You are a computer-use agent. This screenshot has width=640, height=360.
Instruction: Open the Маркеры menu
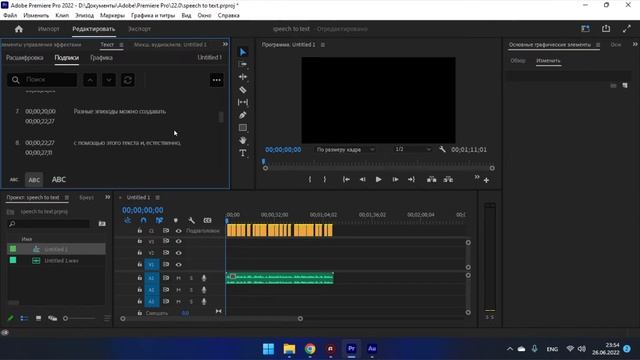(112, 16)
